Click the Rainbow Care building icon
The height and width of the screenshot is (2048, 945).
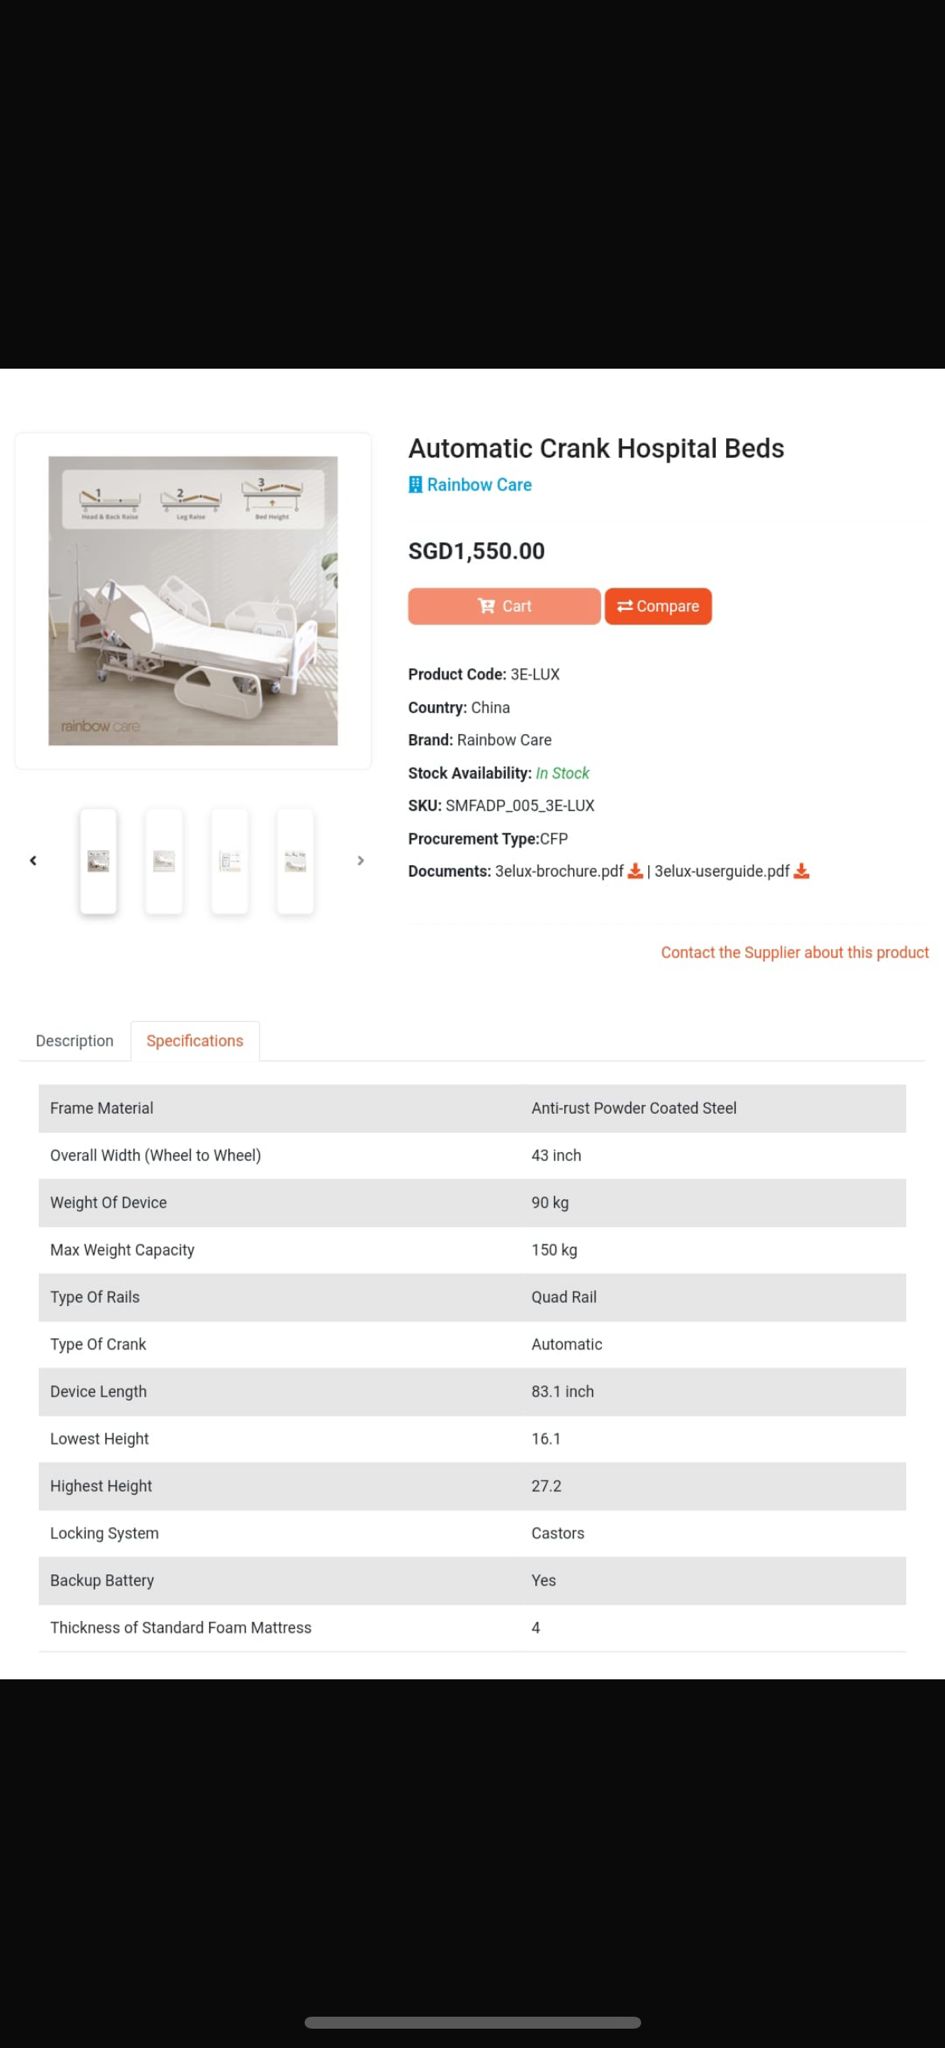pos(415,485)
